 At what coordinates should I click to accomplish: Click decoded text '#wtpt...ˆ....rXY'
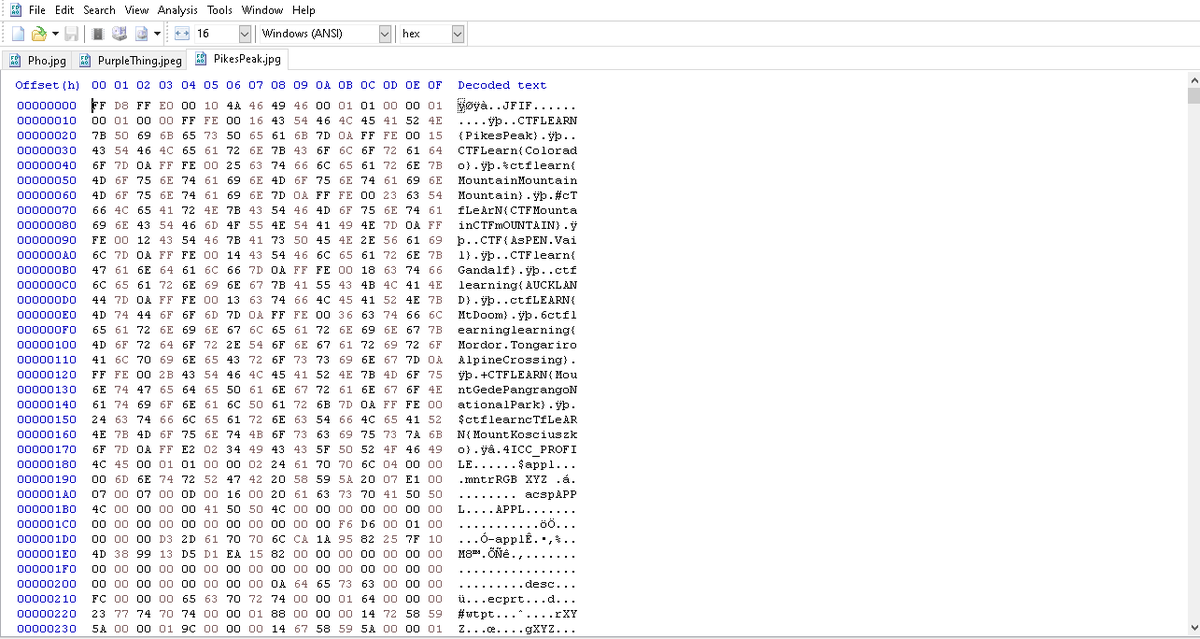(x=517, y=615)
